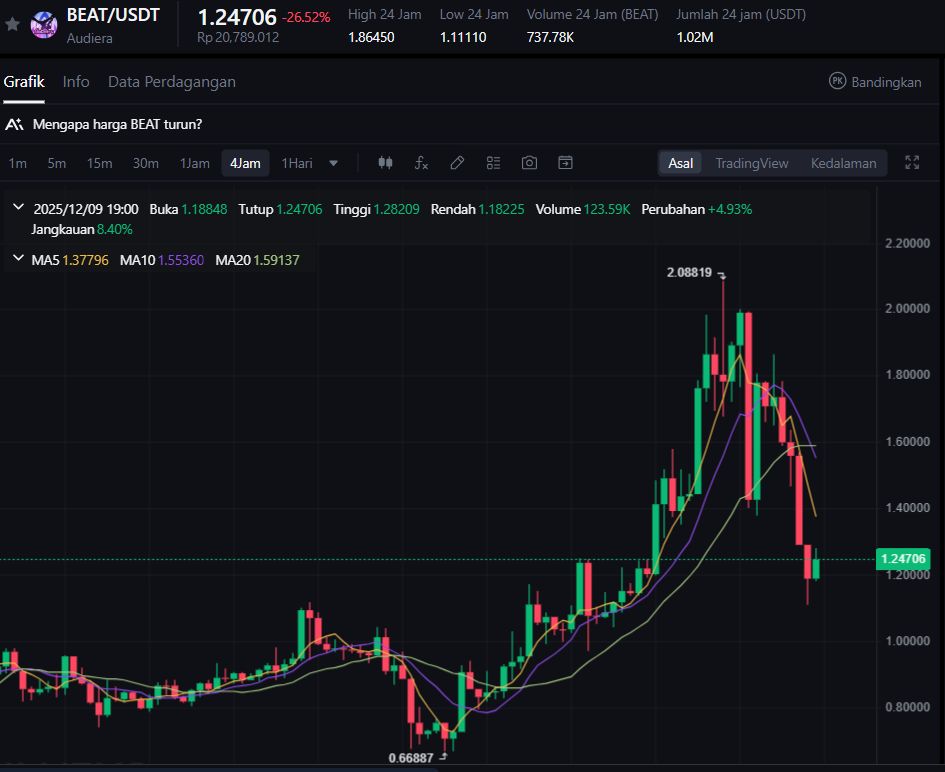
Task: Add BEAT/USDT to favorites with star icon
Action: click(13, 24)
